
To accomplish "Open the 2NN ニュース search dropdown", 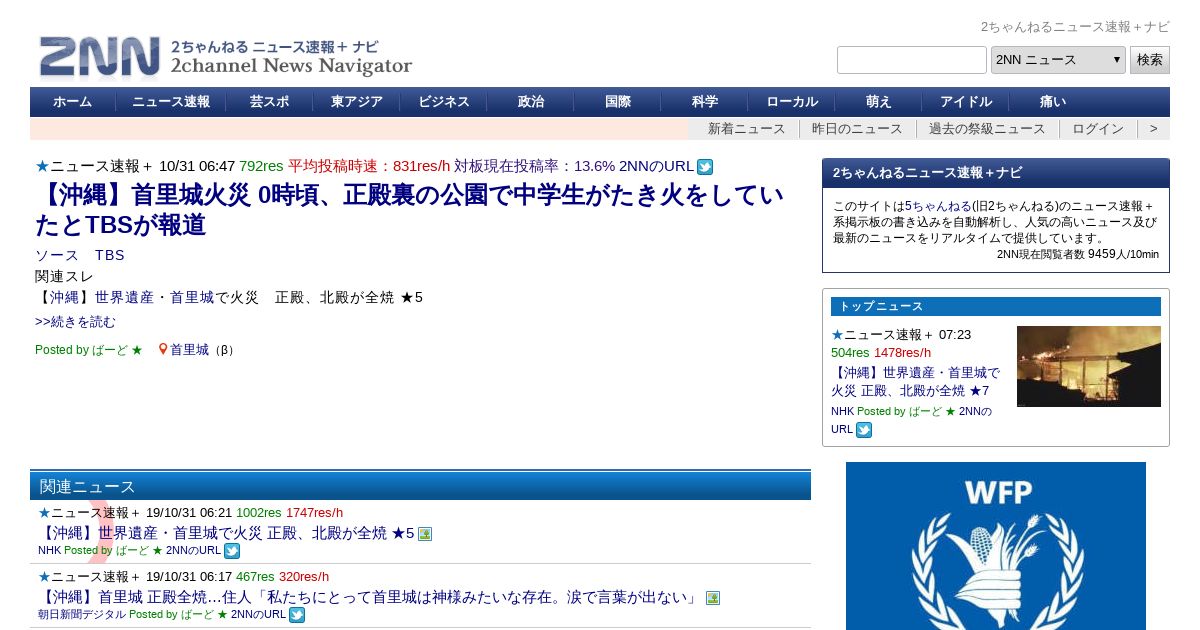I will click(x=1058, y=60).
